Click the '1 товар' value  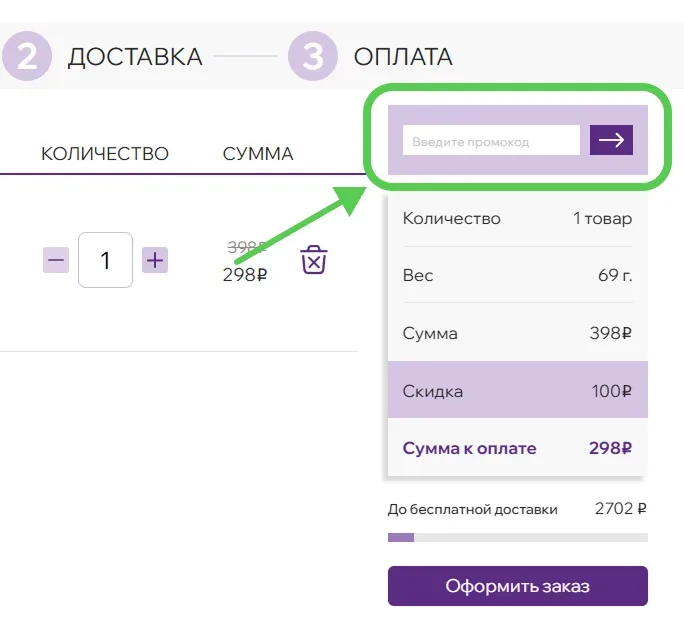tap(602, 218)
